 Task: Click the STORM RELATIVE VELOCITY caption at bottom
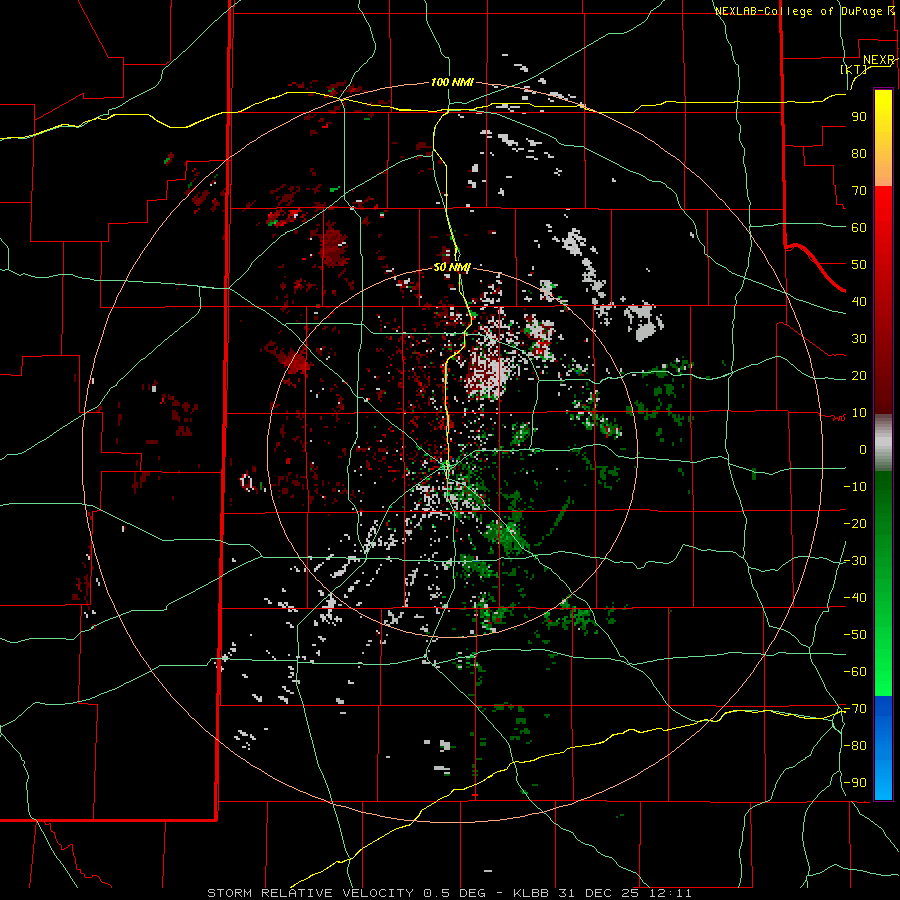(x=449, y=893)
